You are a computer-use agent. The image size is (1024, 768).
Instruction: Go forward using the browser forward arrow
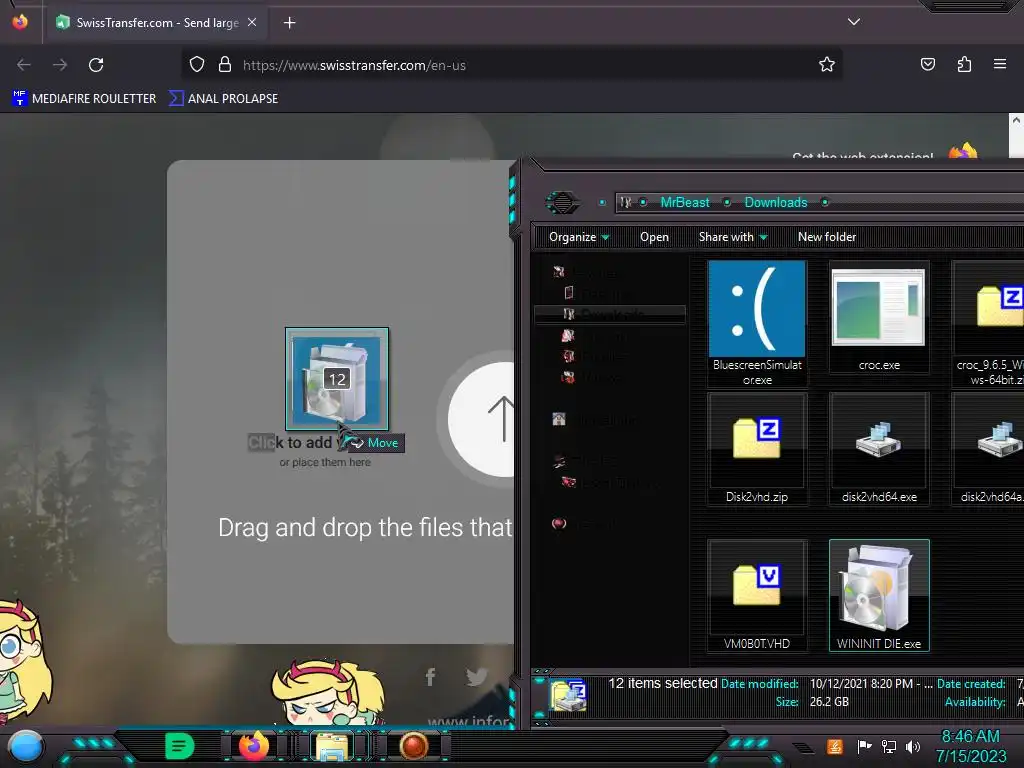click(x=60, y=65)
